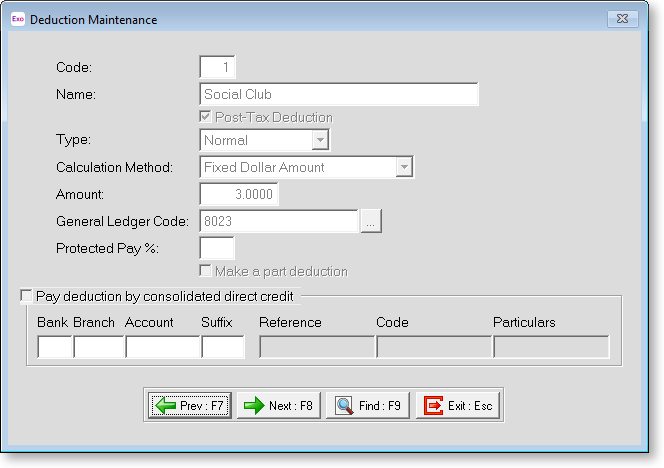Expand the Calculation Method dropdown

coord(404,168)
